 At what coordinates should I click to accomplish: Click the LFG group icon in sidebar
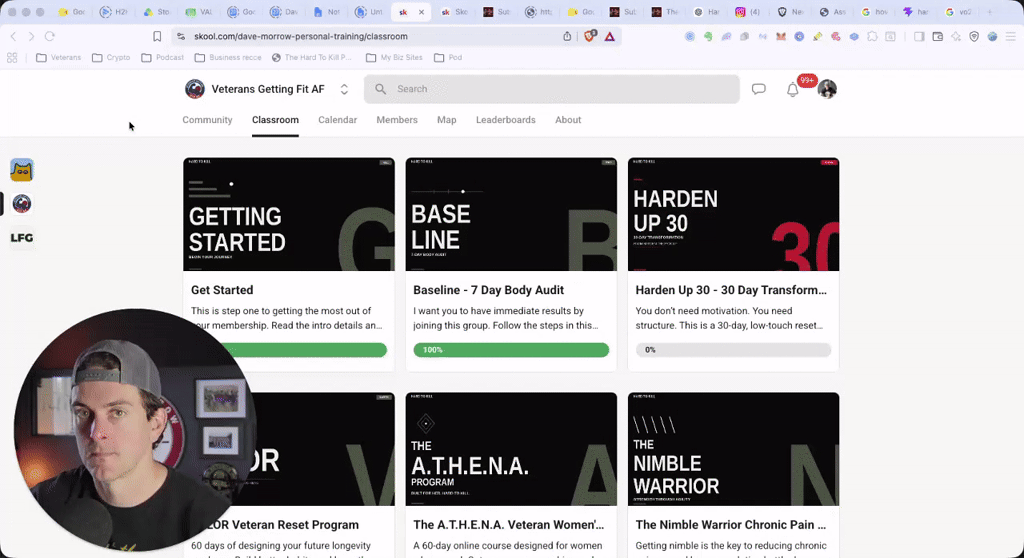(22, 238)
